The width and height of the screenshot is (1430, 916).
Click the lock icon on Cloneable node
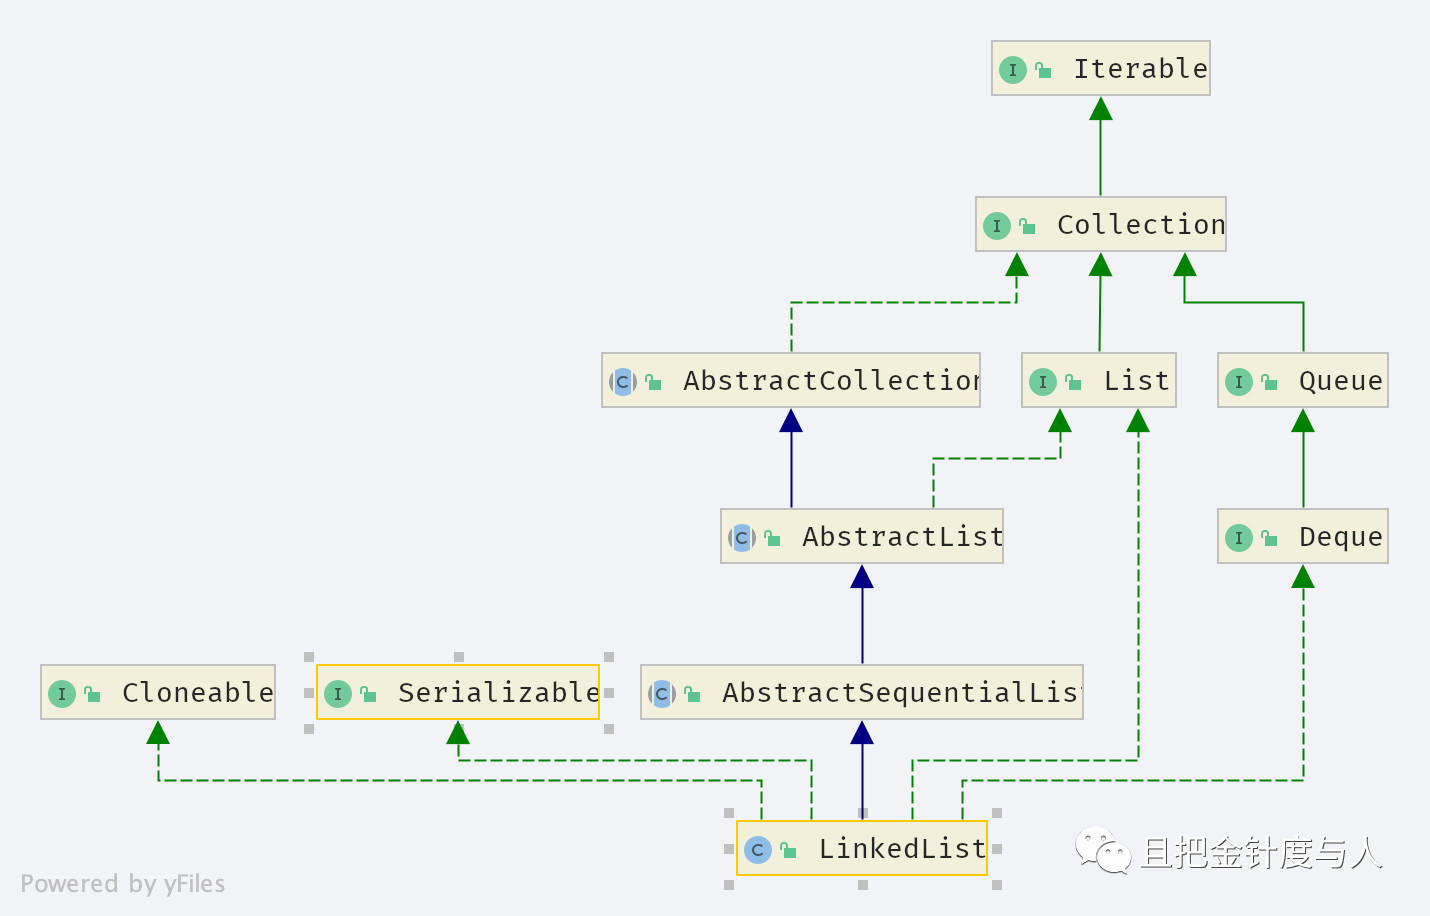click(x=92, y=694)
